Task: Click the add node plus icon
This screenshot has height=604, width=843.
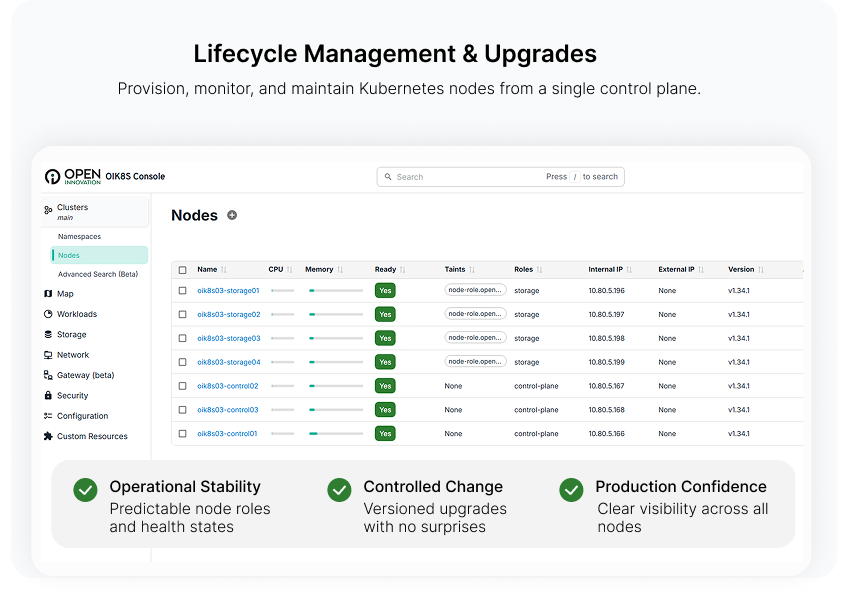Action: (x=232, y=215)
